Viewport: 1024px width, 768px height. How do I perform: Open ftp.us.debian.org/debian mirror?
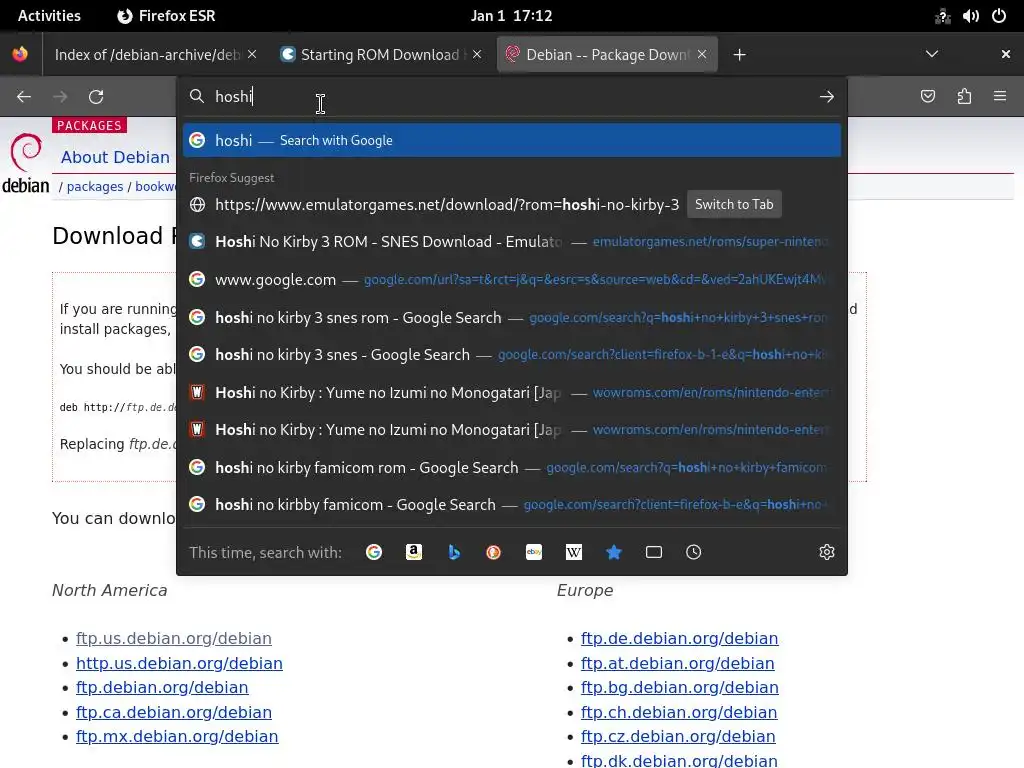[x=174, y=639]
